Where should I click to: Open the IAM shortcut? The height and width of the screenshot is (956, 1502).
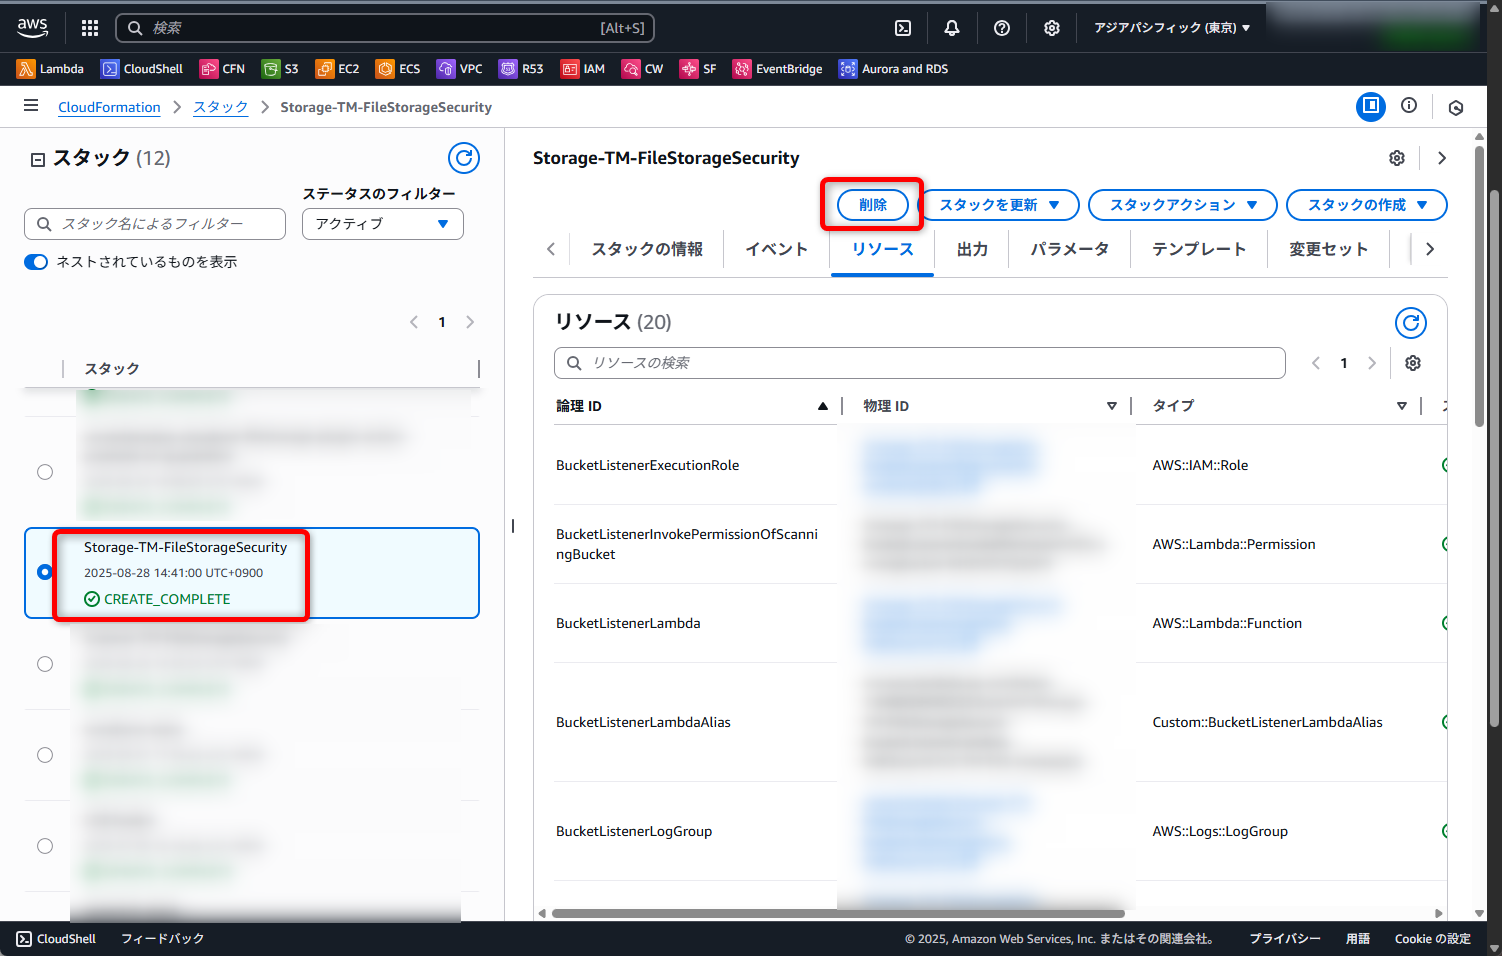(x=583, y=69)
